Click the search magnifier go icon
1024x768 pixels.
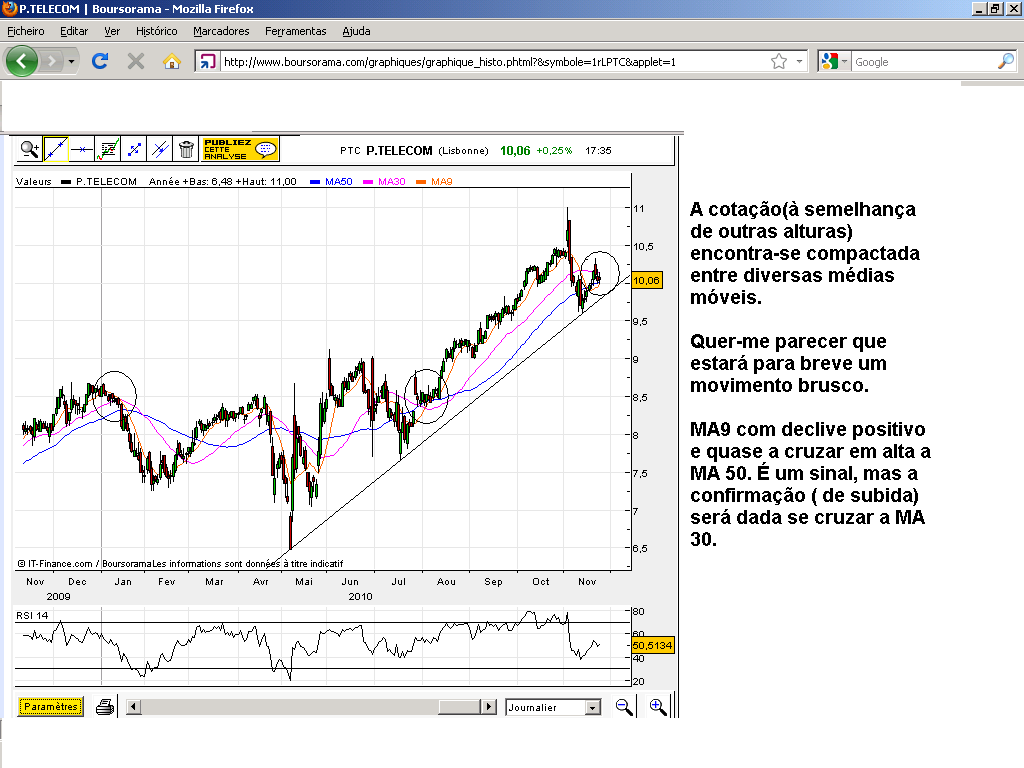click(1006, 61)
